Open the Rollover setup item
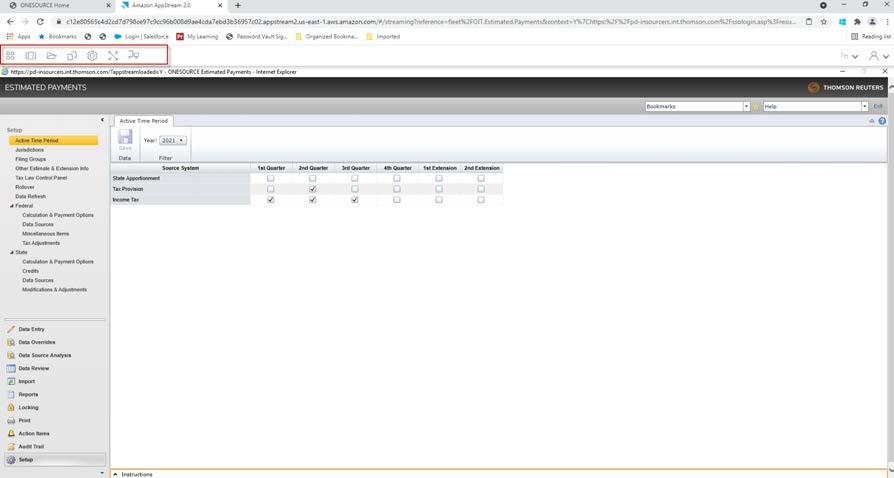Image resolution: width=894 pixels, height=478 pixels. [25, 187]
